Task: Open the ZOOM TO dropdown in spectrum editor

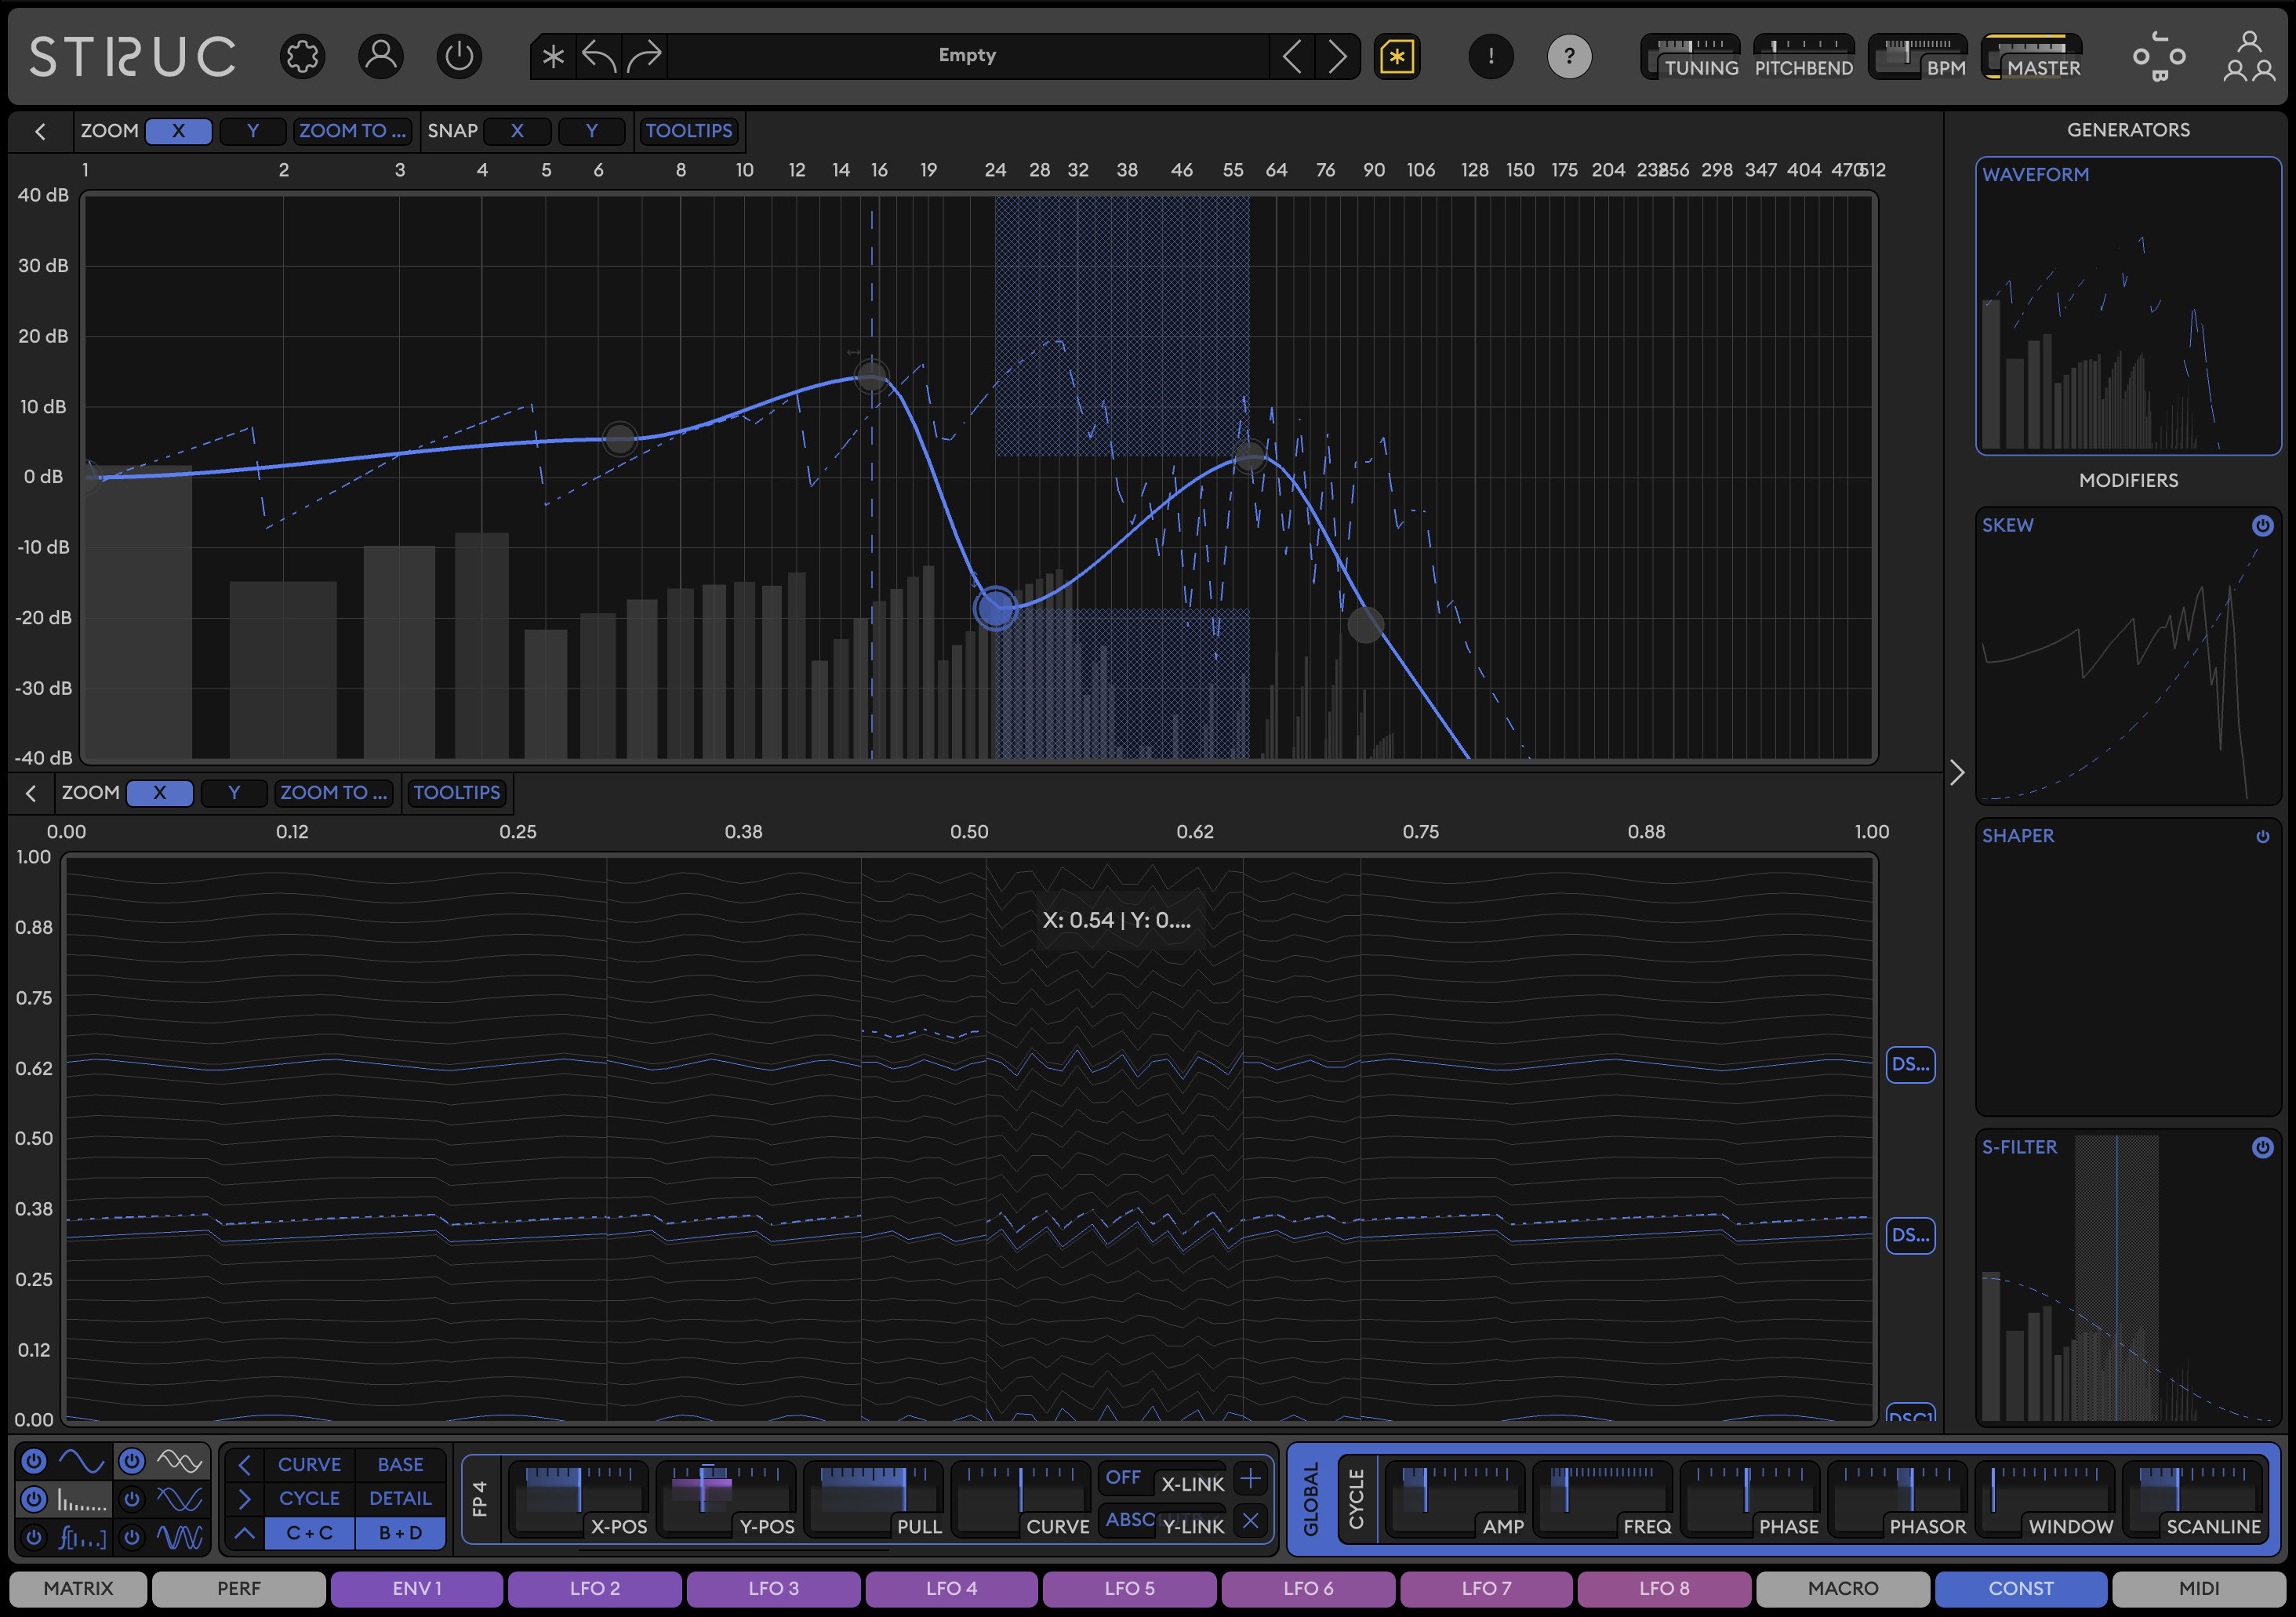Action: 352,131
